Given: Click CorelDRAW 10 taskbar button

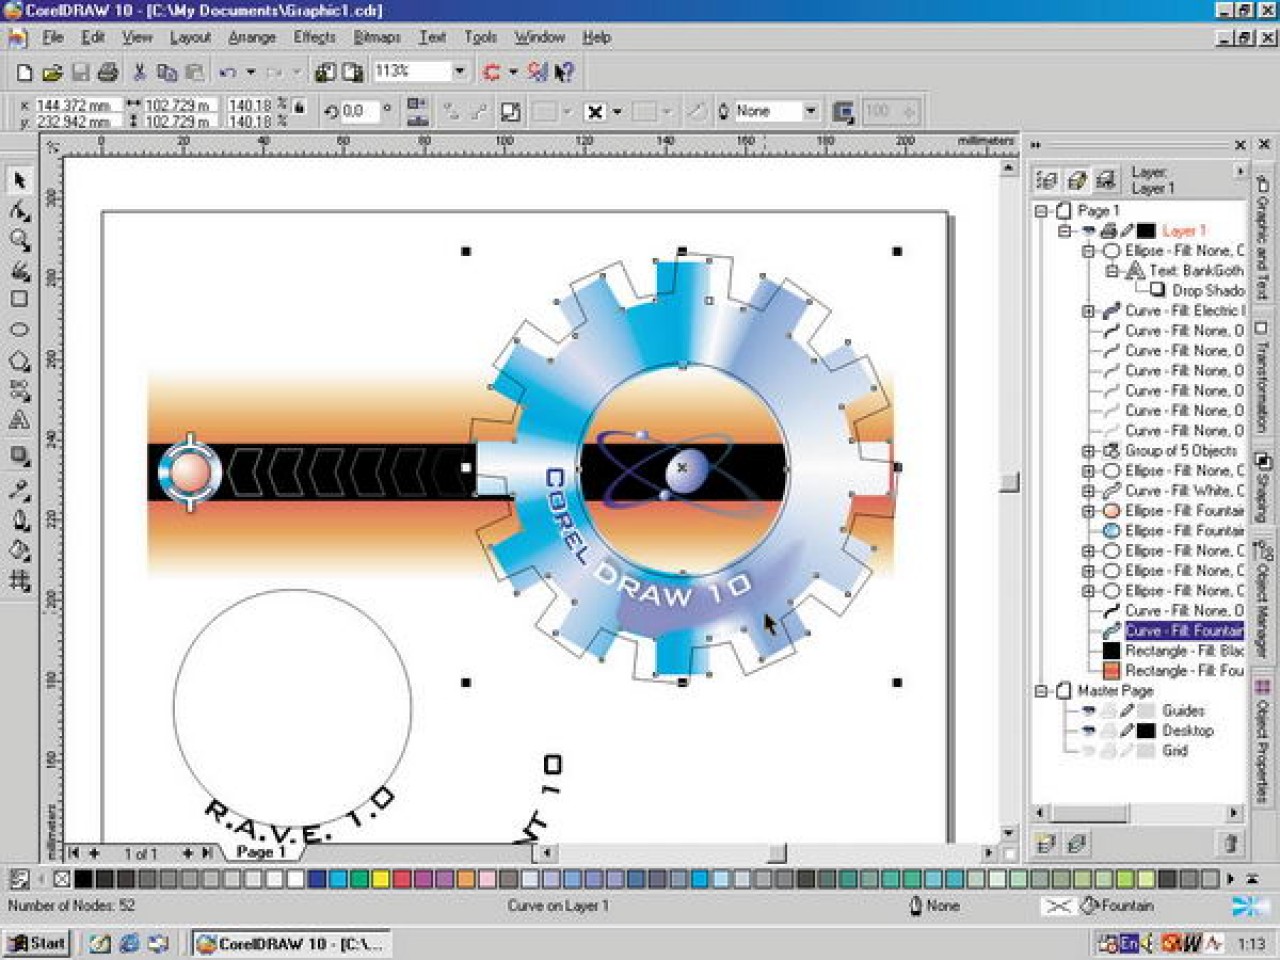Looking at the screenshot, I should tap(290, 943).
